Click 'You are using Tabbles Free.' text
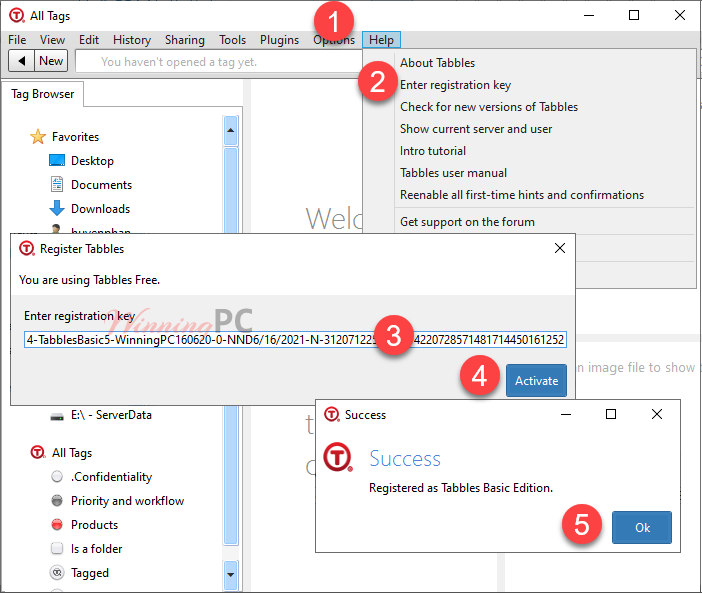 90,280
